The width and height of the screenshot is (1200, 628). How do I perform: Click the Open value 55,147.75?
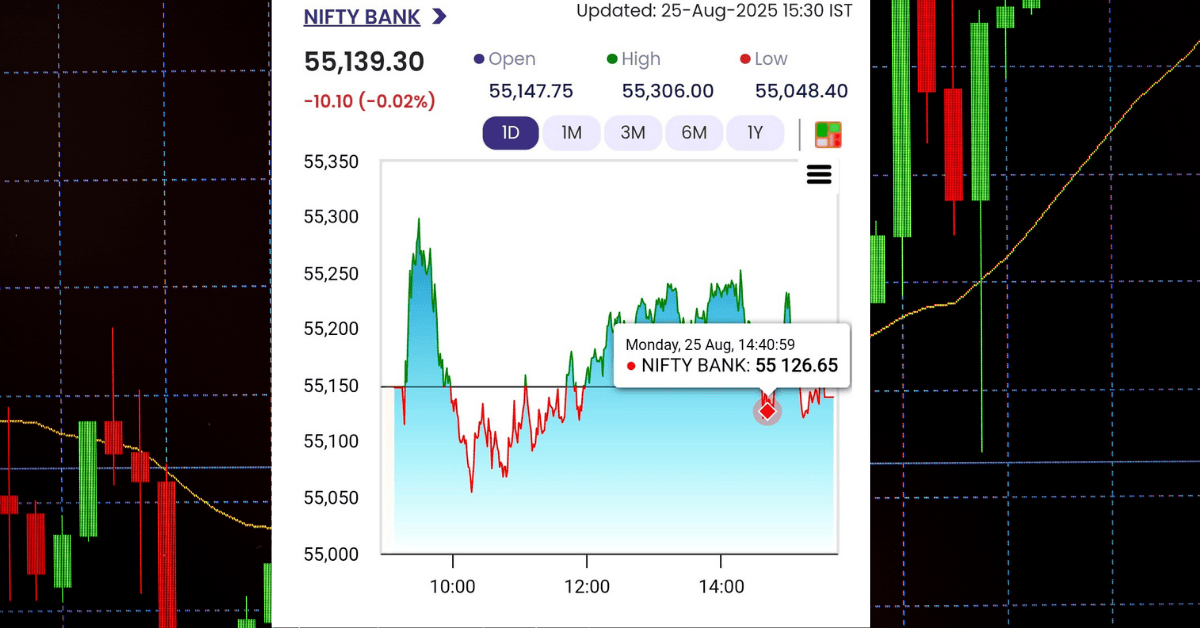coord(530,91)
